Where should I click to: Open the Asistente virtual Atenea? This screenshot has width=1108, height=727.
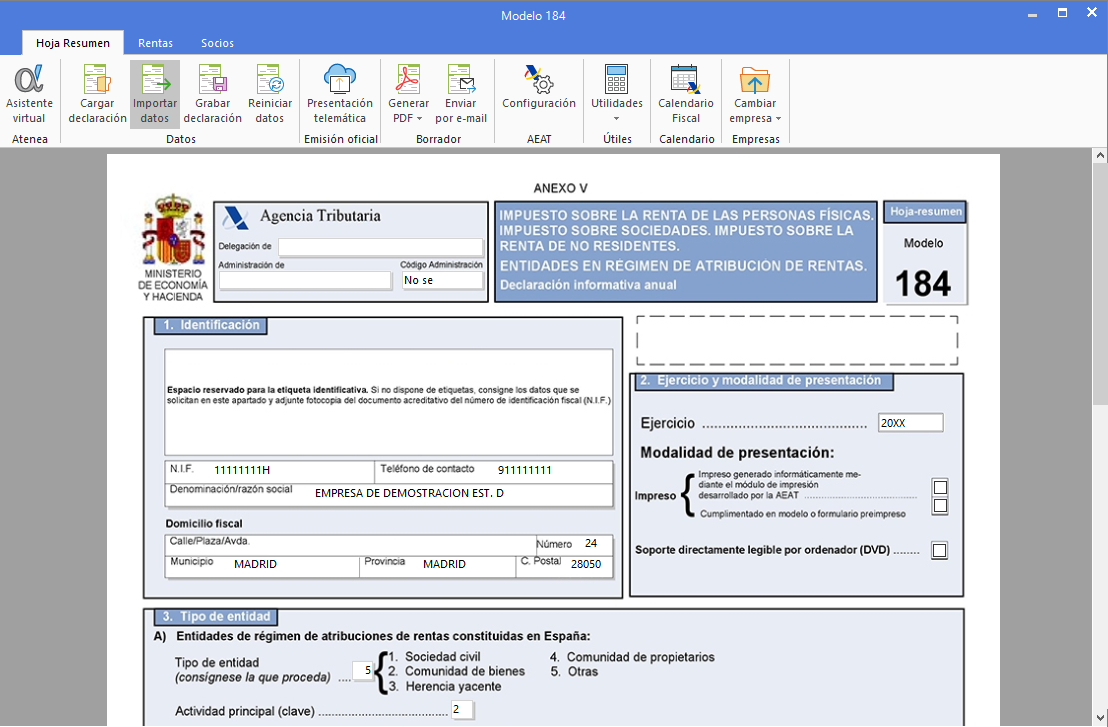pyautogui.click(x=29, y=94)
